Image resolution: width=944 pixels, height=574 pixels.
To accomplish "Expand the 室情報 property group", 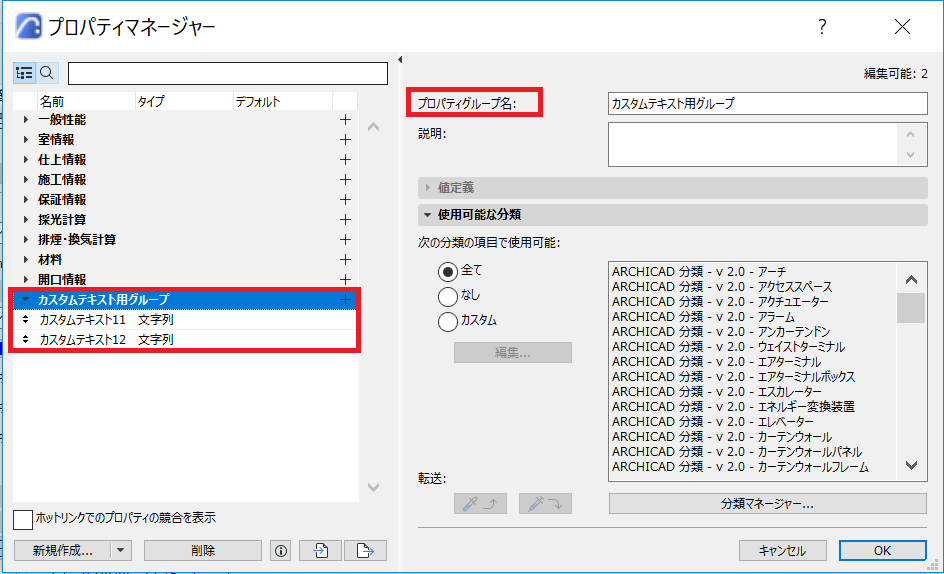I will point(26,140).
